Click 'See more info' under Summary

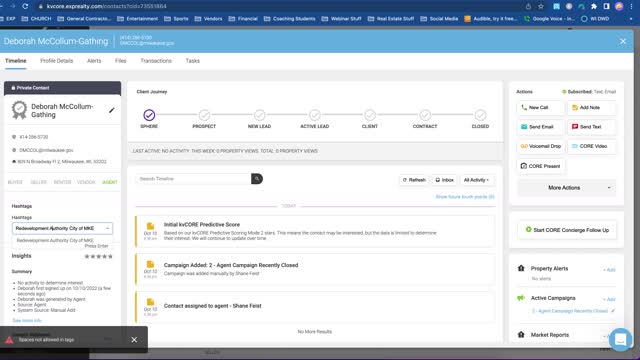tap(27, 320)
